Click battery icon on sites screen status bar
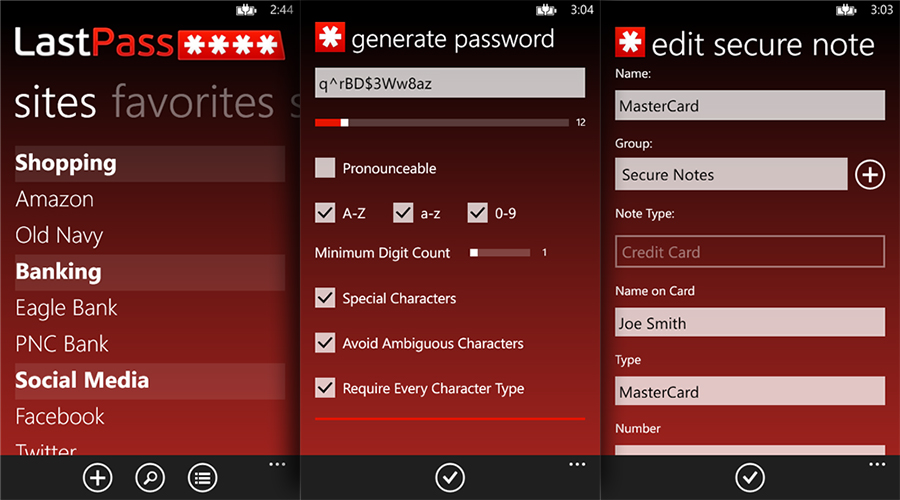900x500 pixels. click(x=246, y=10)
